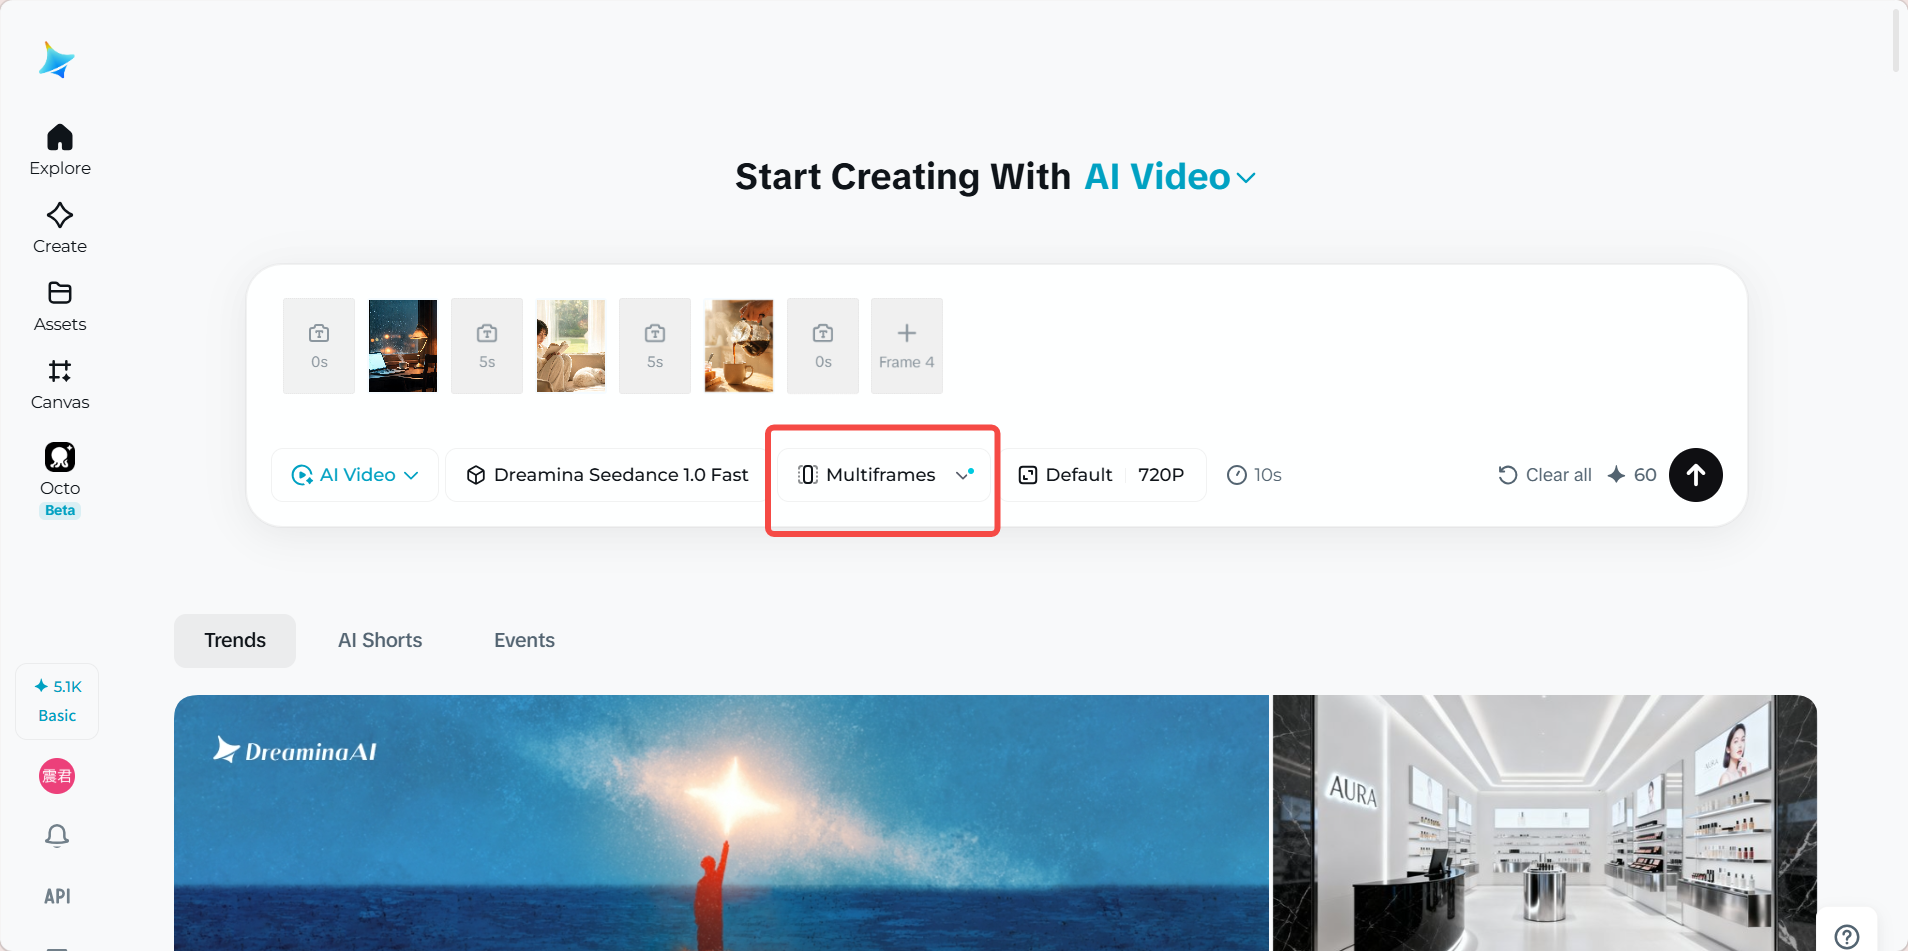Select the person reading frame thumbnail
Viewport: 1908px width, 951px height.
pyautogui.click(x=571, y=346)
